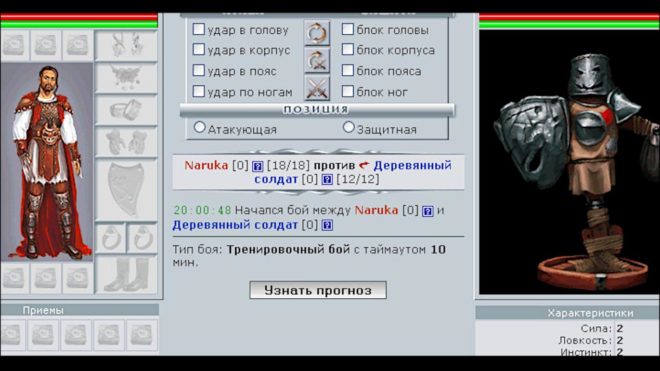Select the 'Защитная' position radio button
Image resolution: width=660 pixels, height=371 pixels.
coord(349,127)
